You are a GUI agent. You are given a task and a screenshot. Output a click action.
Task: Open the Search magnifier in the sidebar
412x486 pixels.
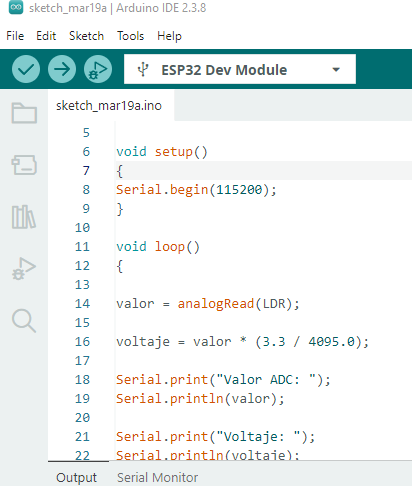[24, 321]
